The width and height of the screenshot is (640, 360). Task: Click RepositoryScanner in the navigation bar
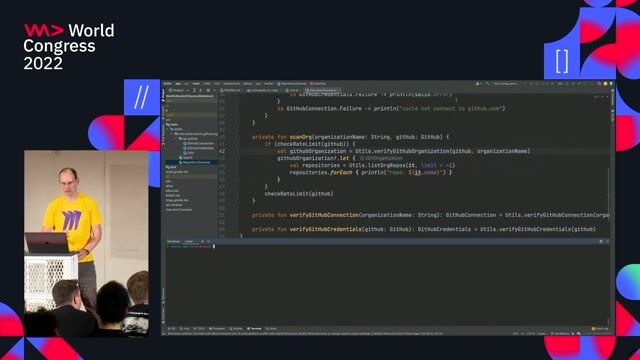pos(291,84)
